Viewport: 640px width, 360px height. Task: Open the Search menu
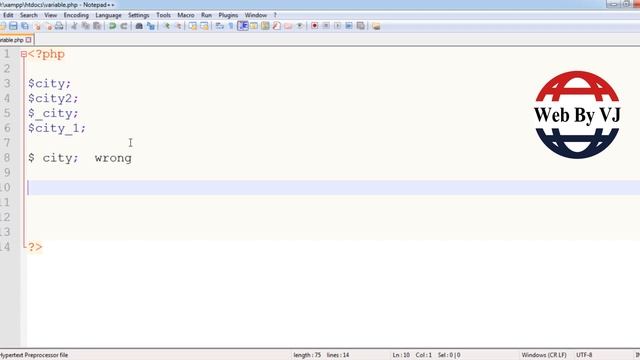coord(29,15)
